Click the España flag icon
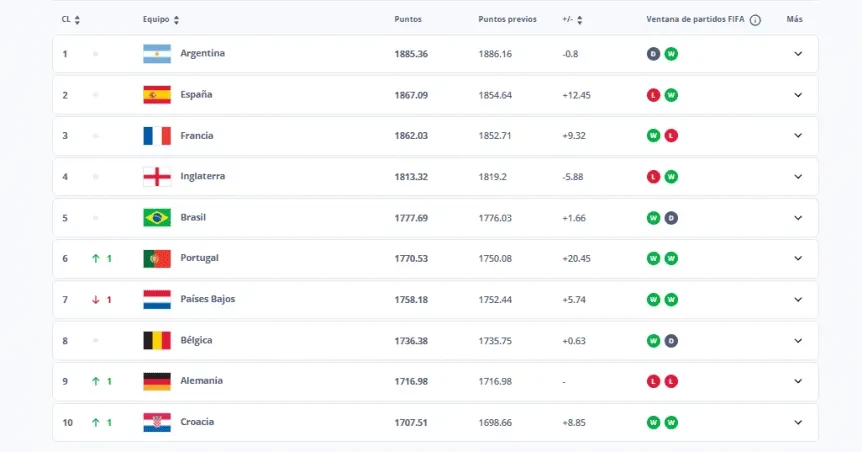This screenshot has width=862, height=452. click(157, 95)
